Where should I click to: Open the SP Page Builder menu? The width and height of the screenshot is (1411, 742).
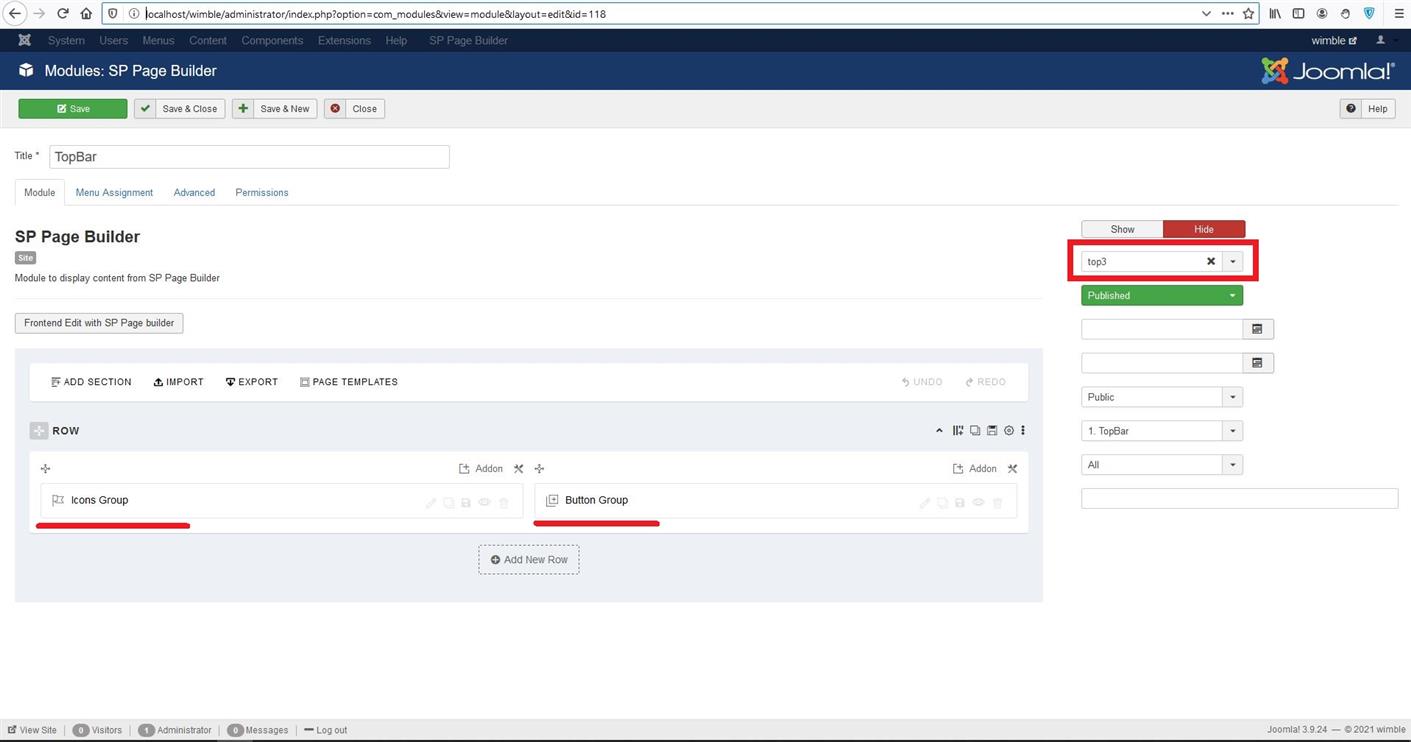click(468, 41)
